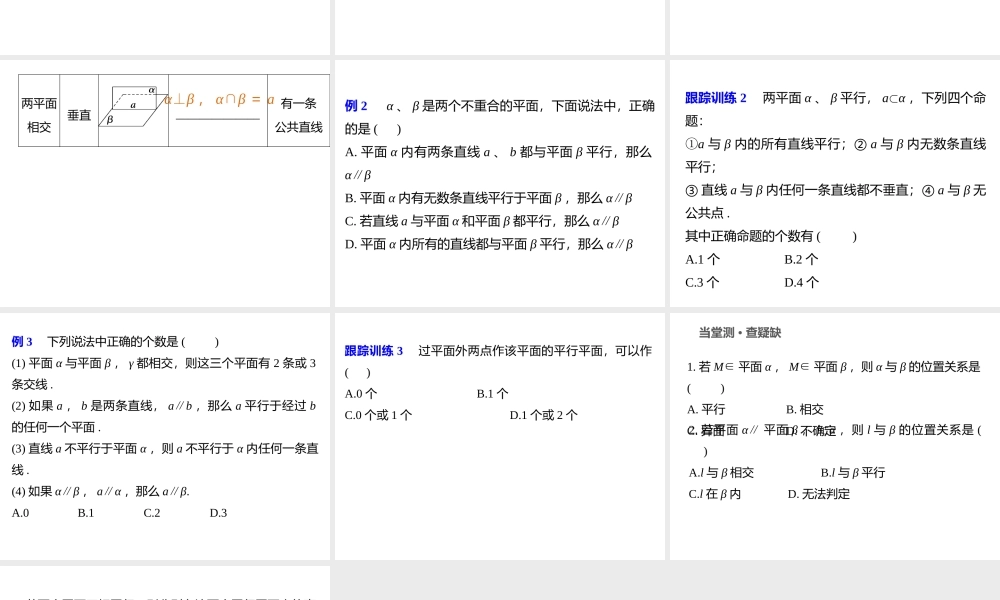This screenshot has width=1000, height=600.
Task: Choose answer A.l 与β相交
Action: pyautogui.click(x=721, y=472)
